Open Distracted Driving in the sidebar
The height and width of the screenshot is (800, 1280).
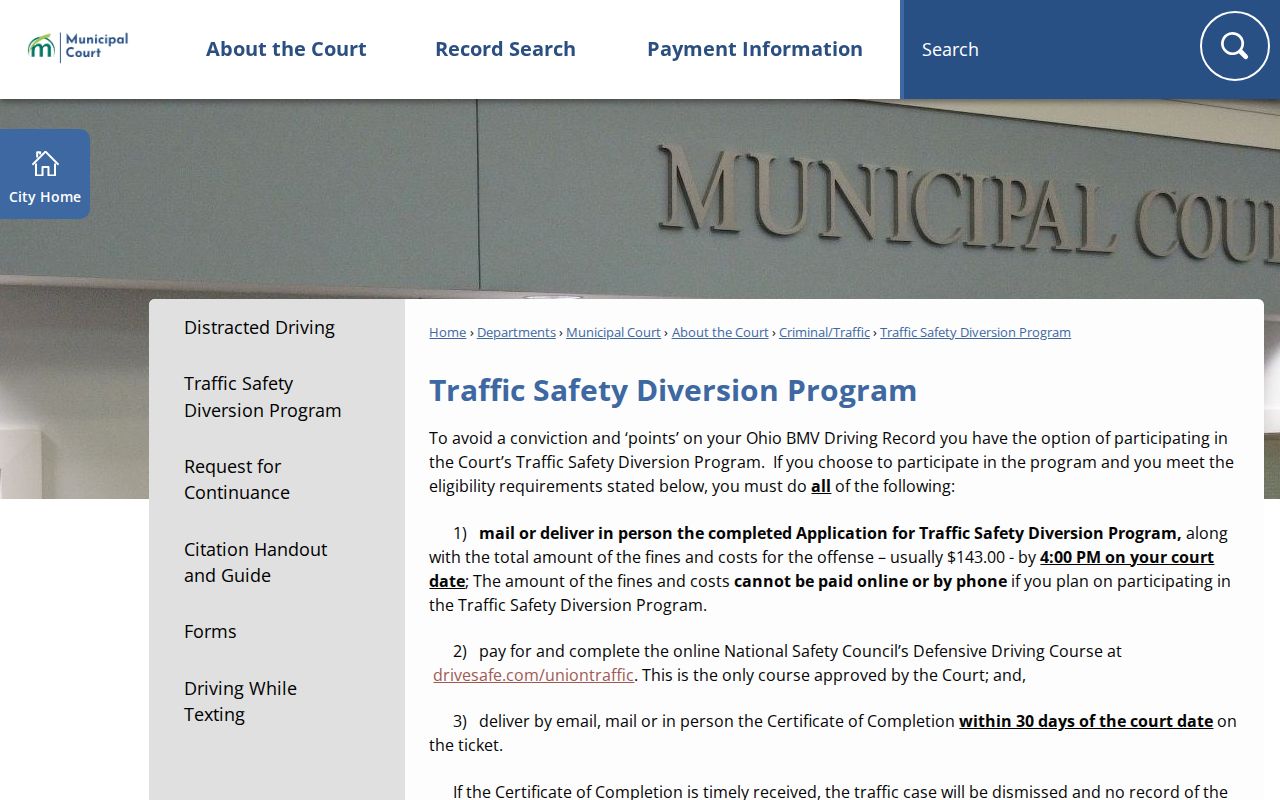(259, 327)
